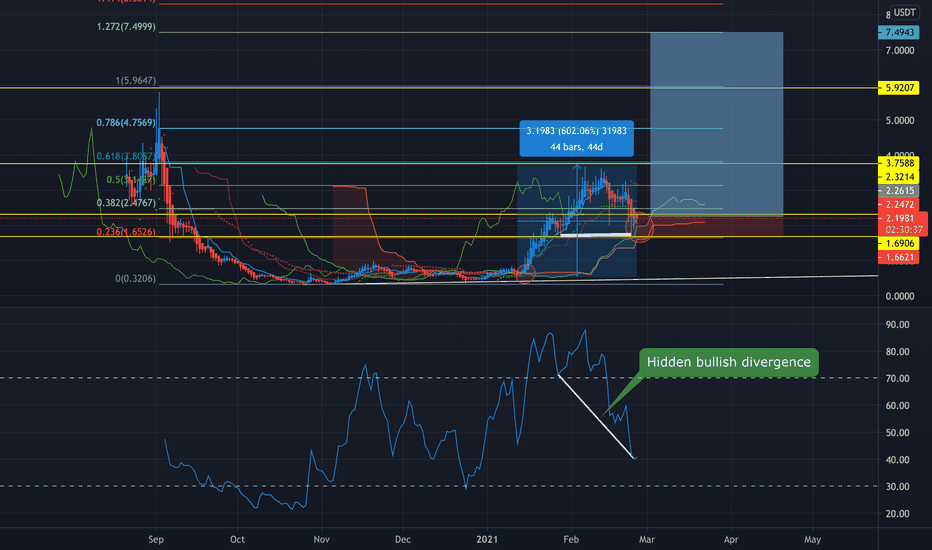
Task: Click the 602.06% price range measurement label
Action: coord(577,139)
